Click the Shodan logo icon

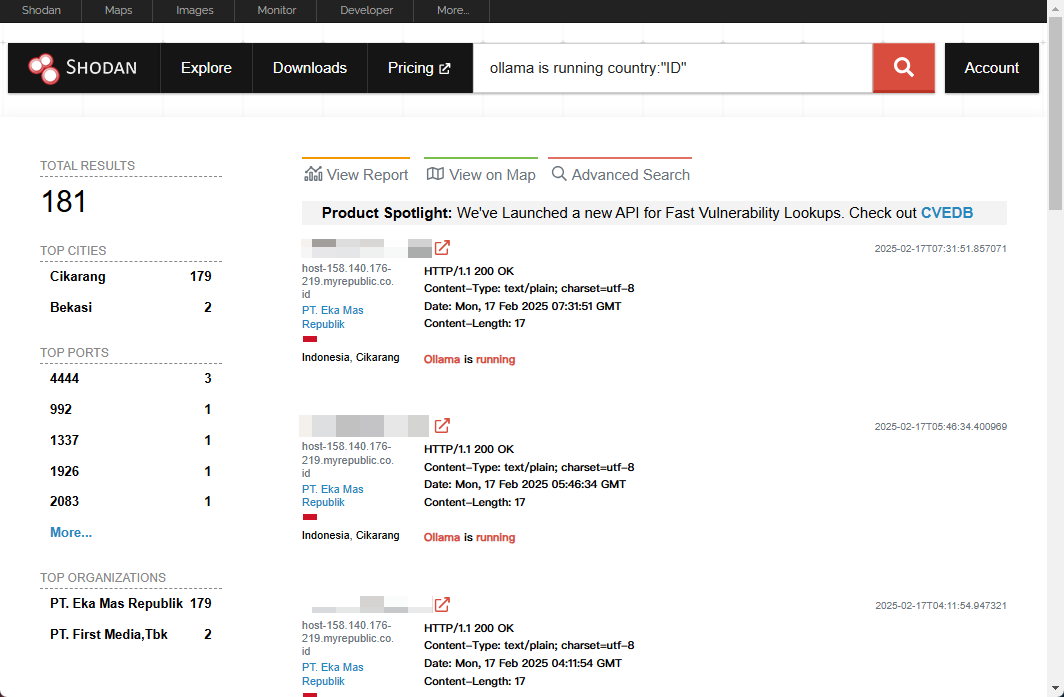coord(44,68)
